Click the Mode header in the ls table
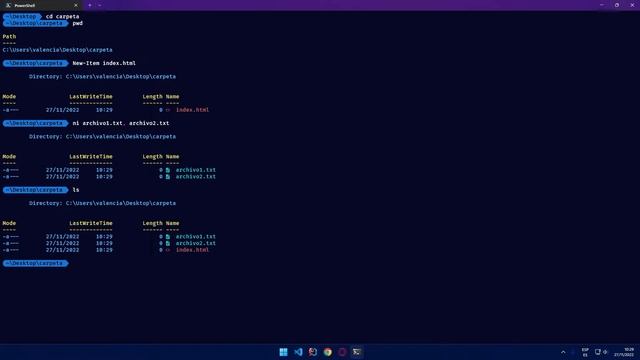The height and width of the screenshot is (360, 640). click(x=9, y=223)
